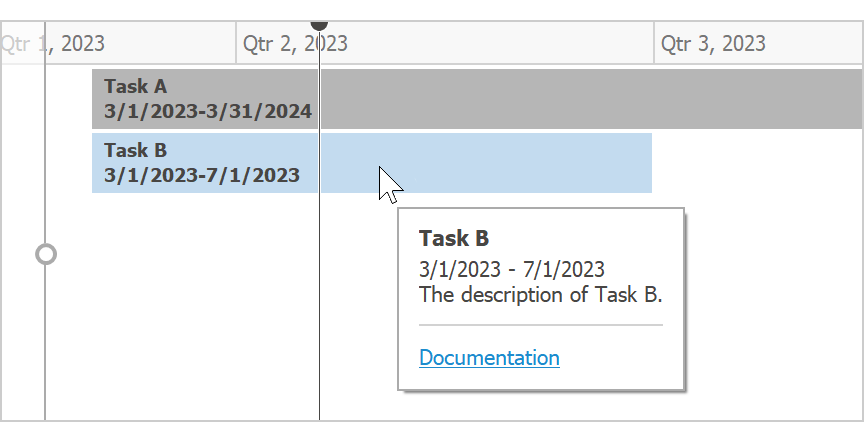Click the vertical today line below the bars
The height and width of the screenshot is (442, 864).
click(x=319, y=300)
